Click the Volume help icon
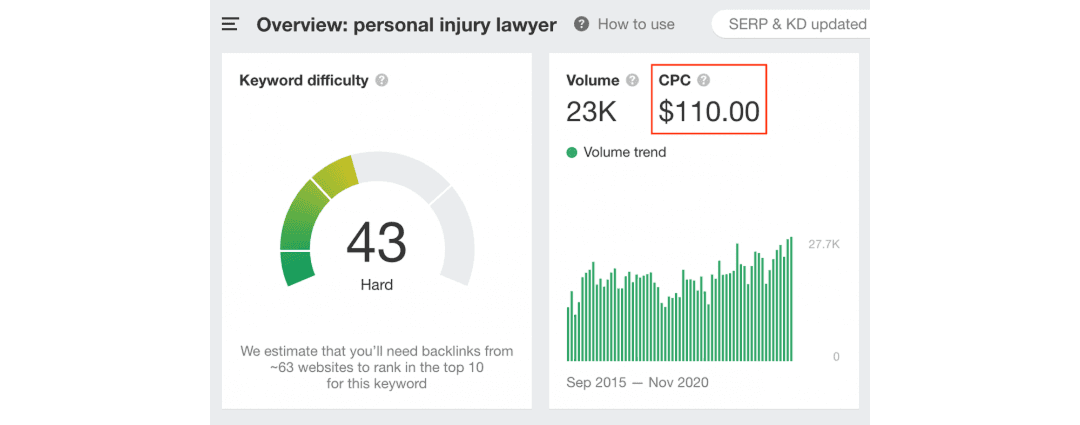This screenshot has width=1080, height=425. 632,81
